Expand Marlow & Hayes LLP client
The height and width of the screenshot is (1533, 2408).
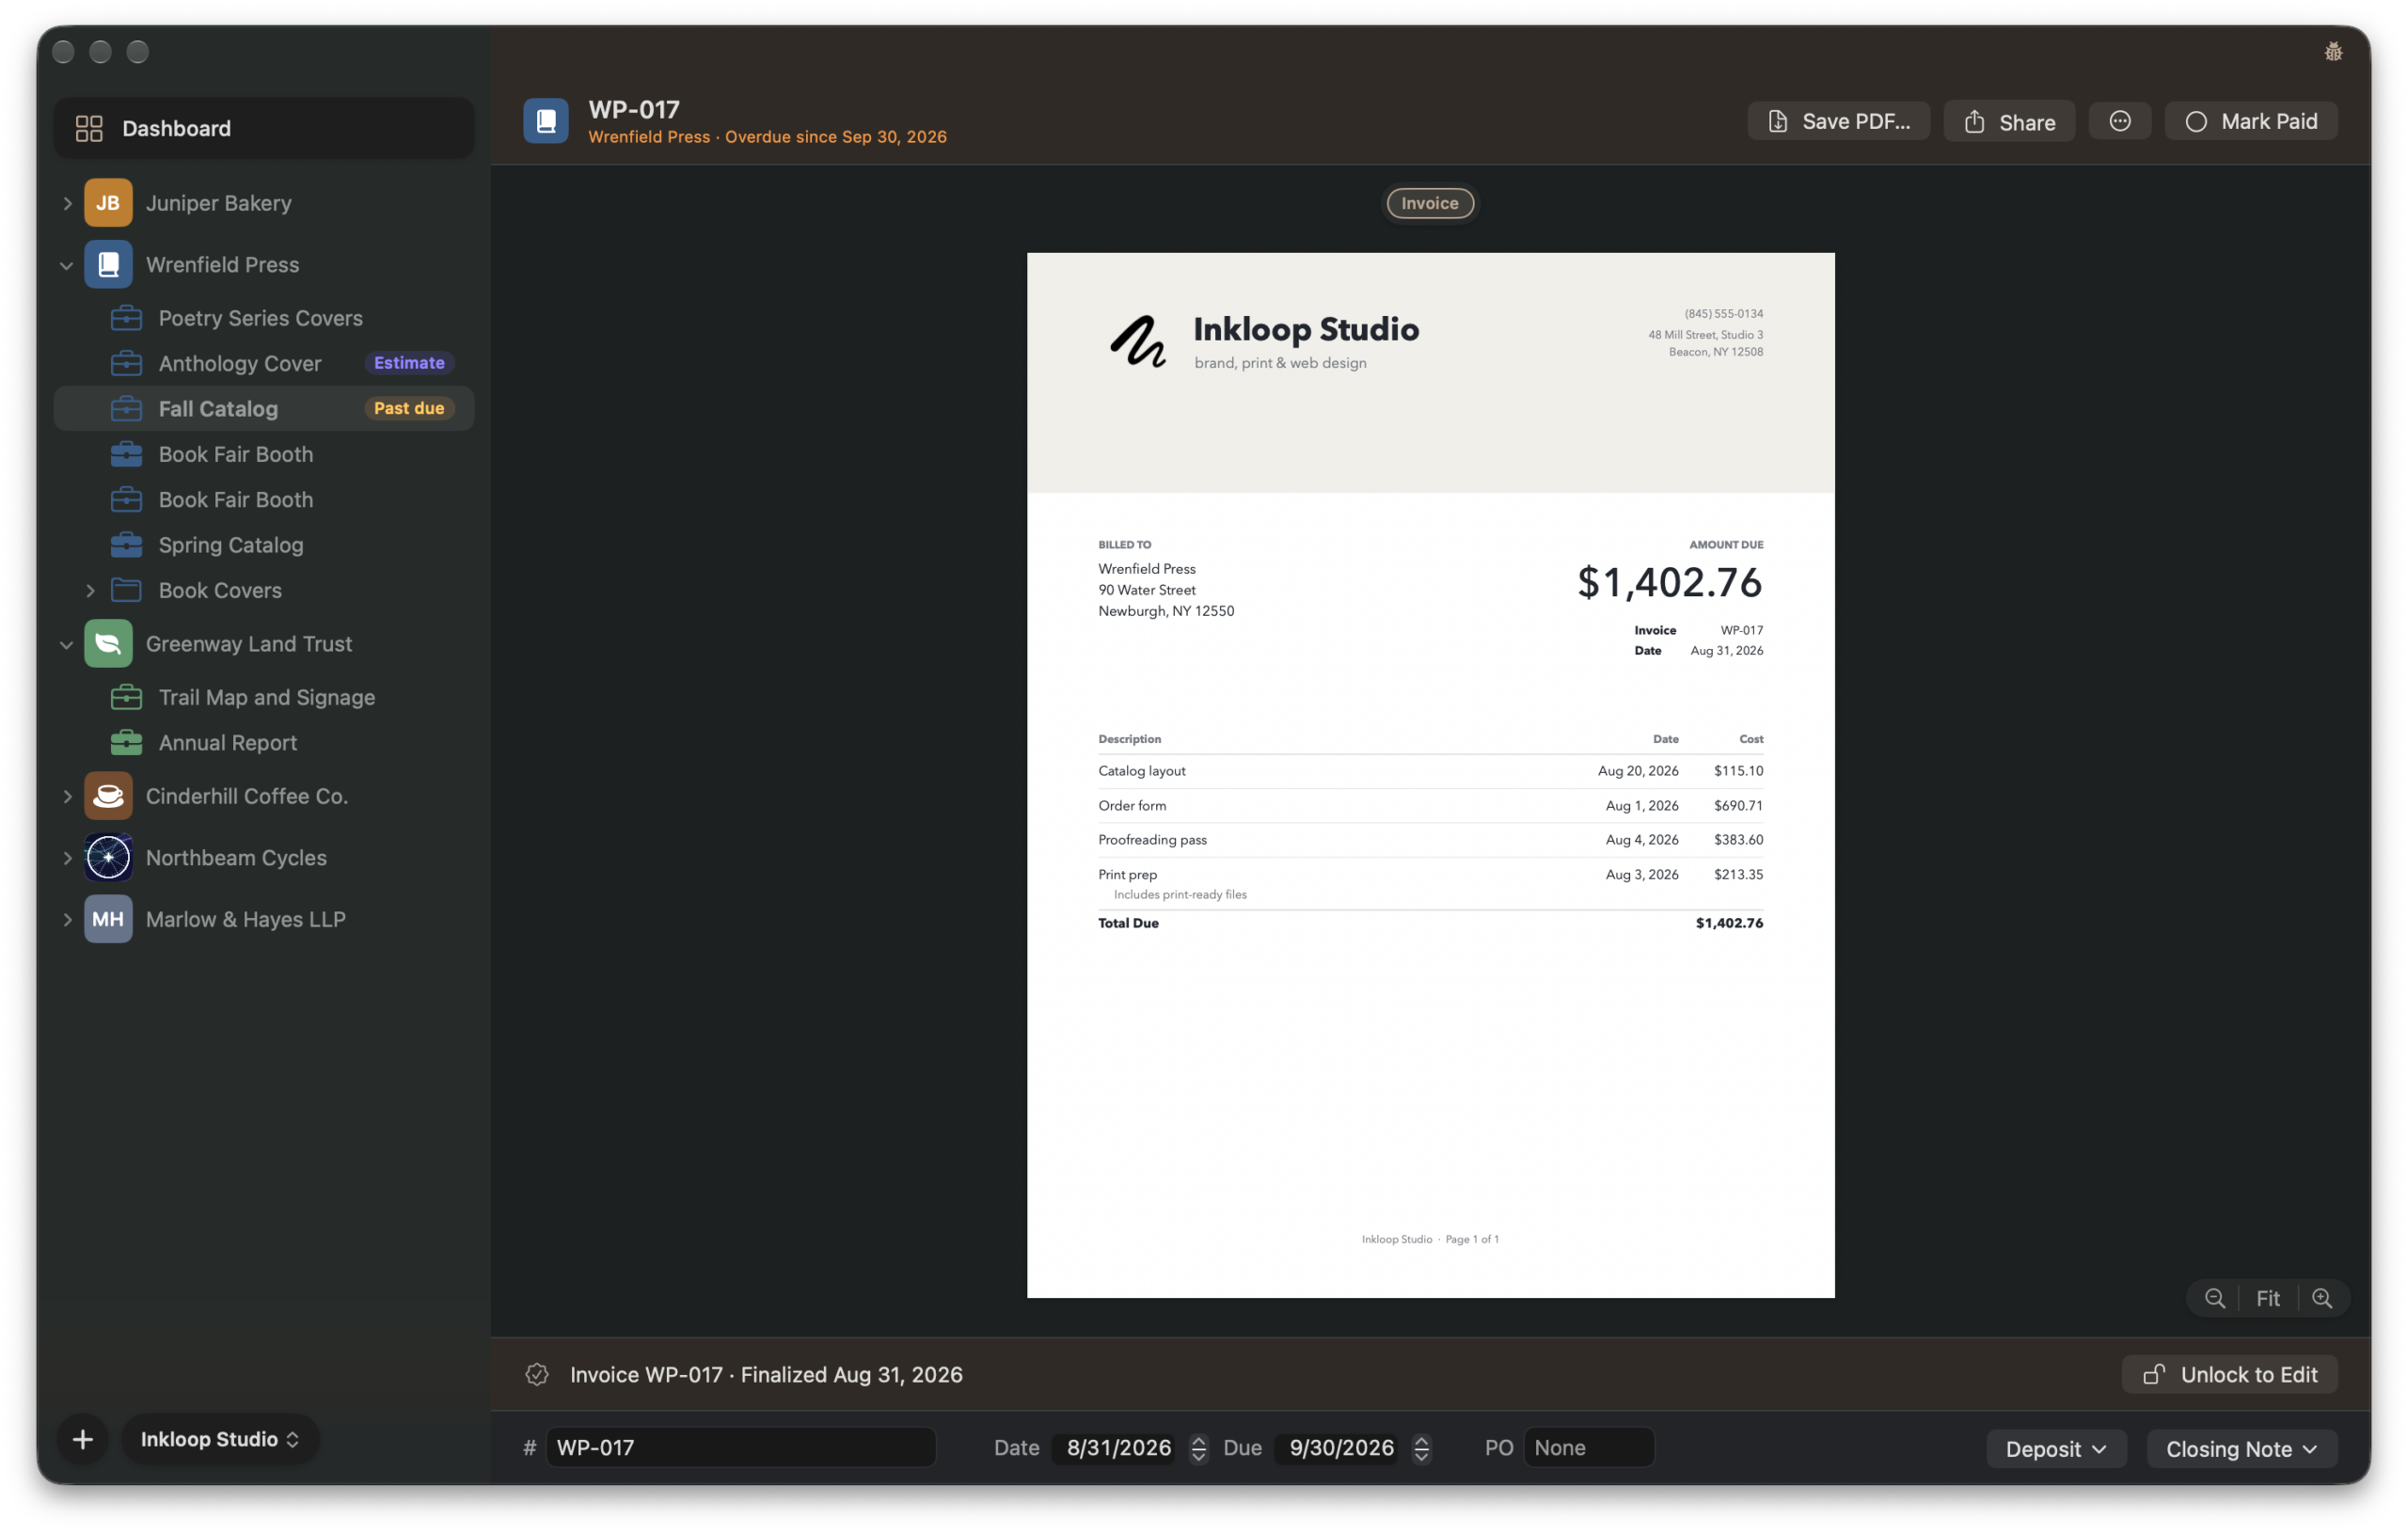[67, 920]
